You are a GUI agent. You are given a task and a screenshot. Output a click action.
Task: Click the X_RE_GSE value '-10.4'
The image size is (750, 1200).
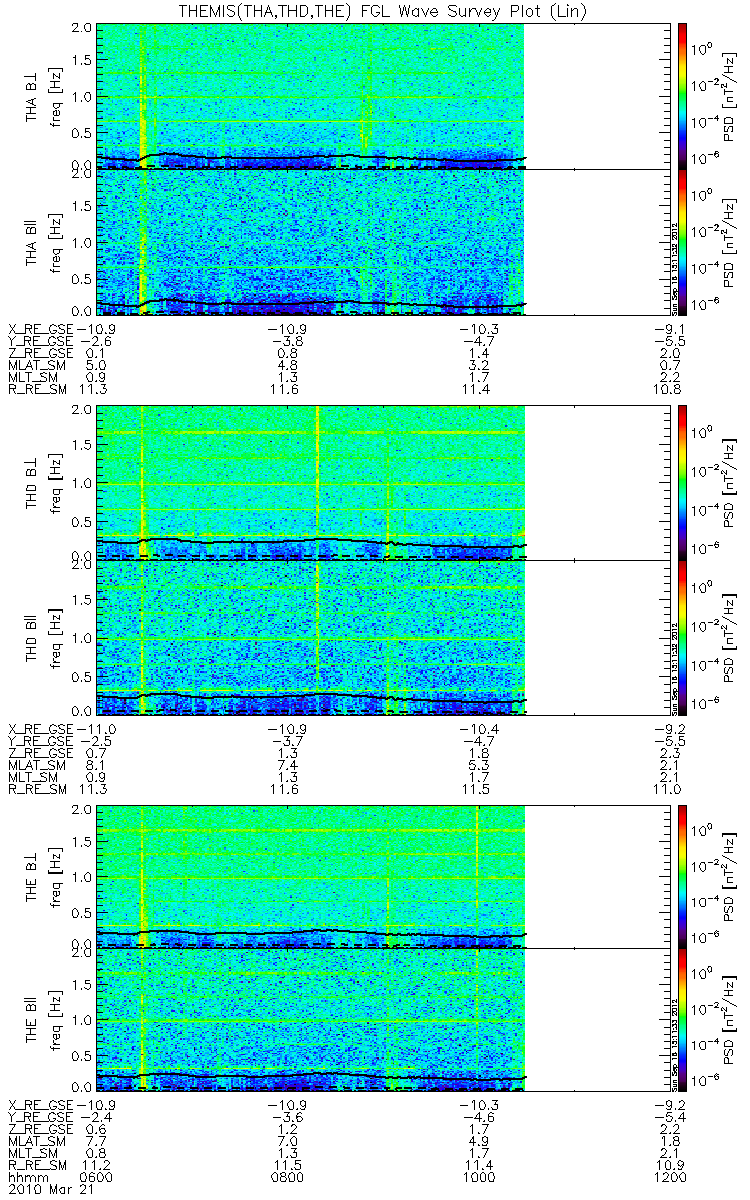(480, 729)
